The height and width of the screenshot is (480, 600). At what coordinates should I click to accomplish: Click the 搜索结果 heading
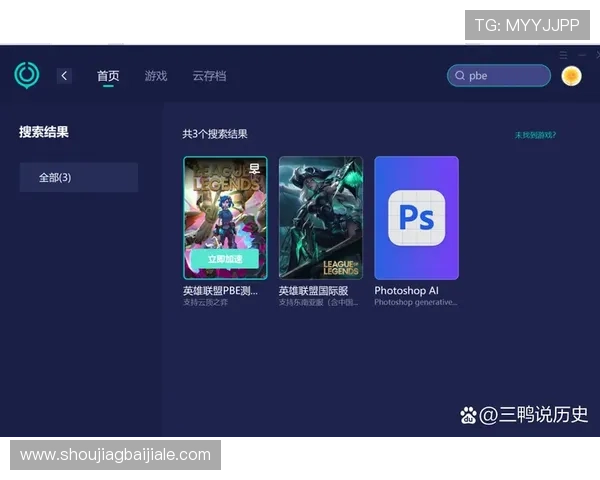(44, 132)
